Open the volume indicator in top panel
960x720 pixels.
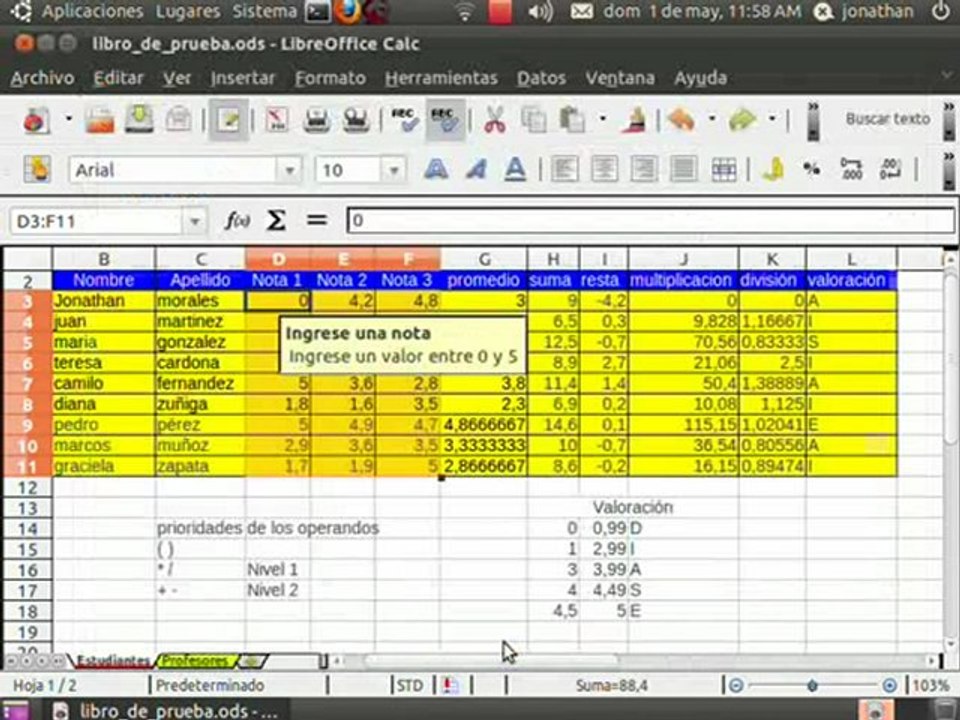[540, 12]
